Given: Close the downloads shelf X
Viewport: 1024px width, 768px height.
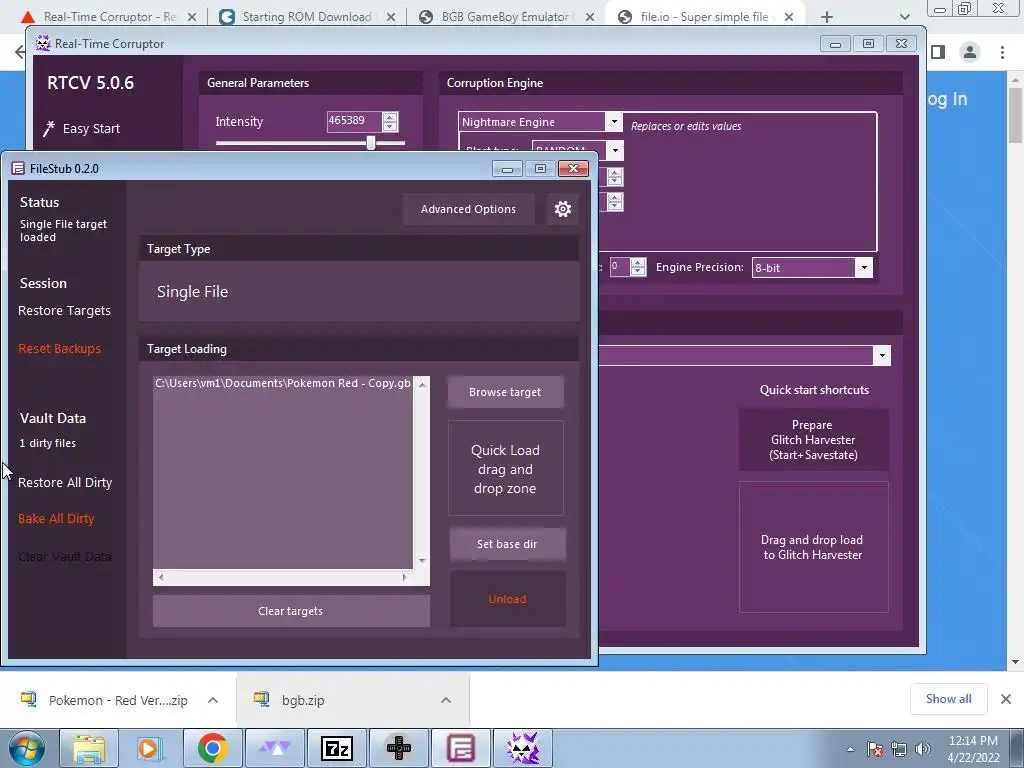Looking at the screenshot, I should tap(1006, 699).
